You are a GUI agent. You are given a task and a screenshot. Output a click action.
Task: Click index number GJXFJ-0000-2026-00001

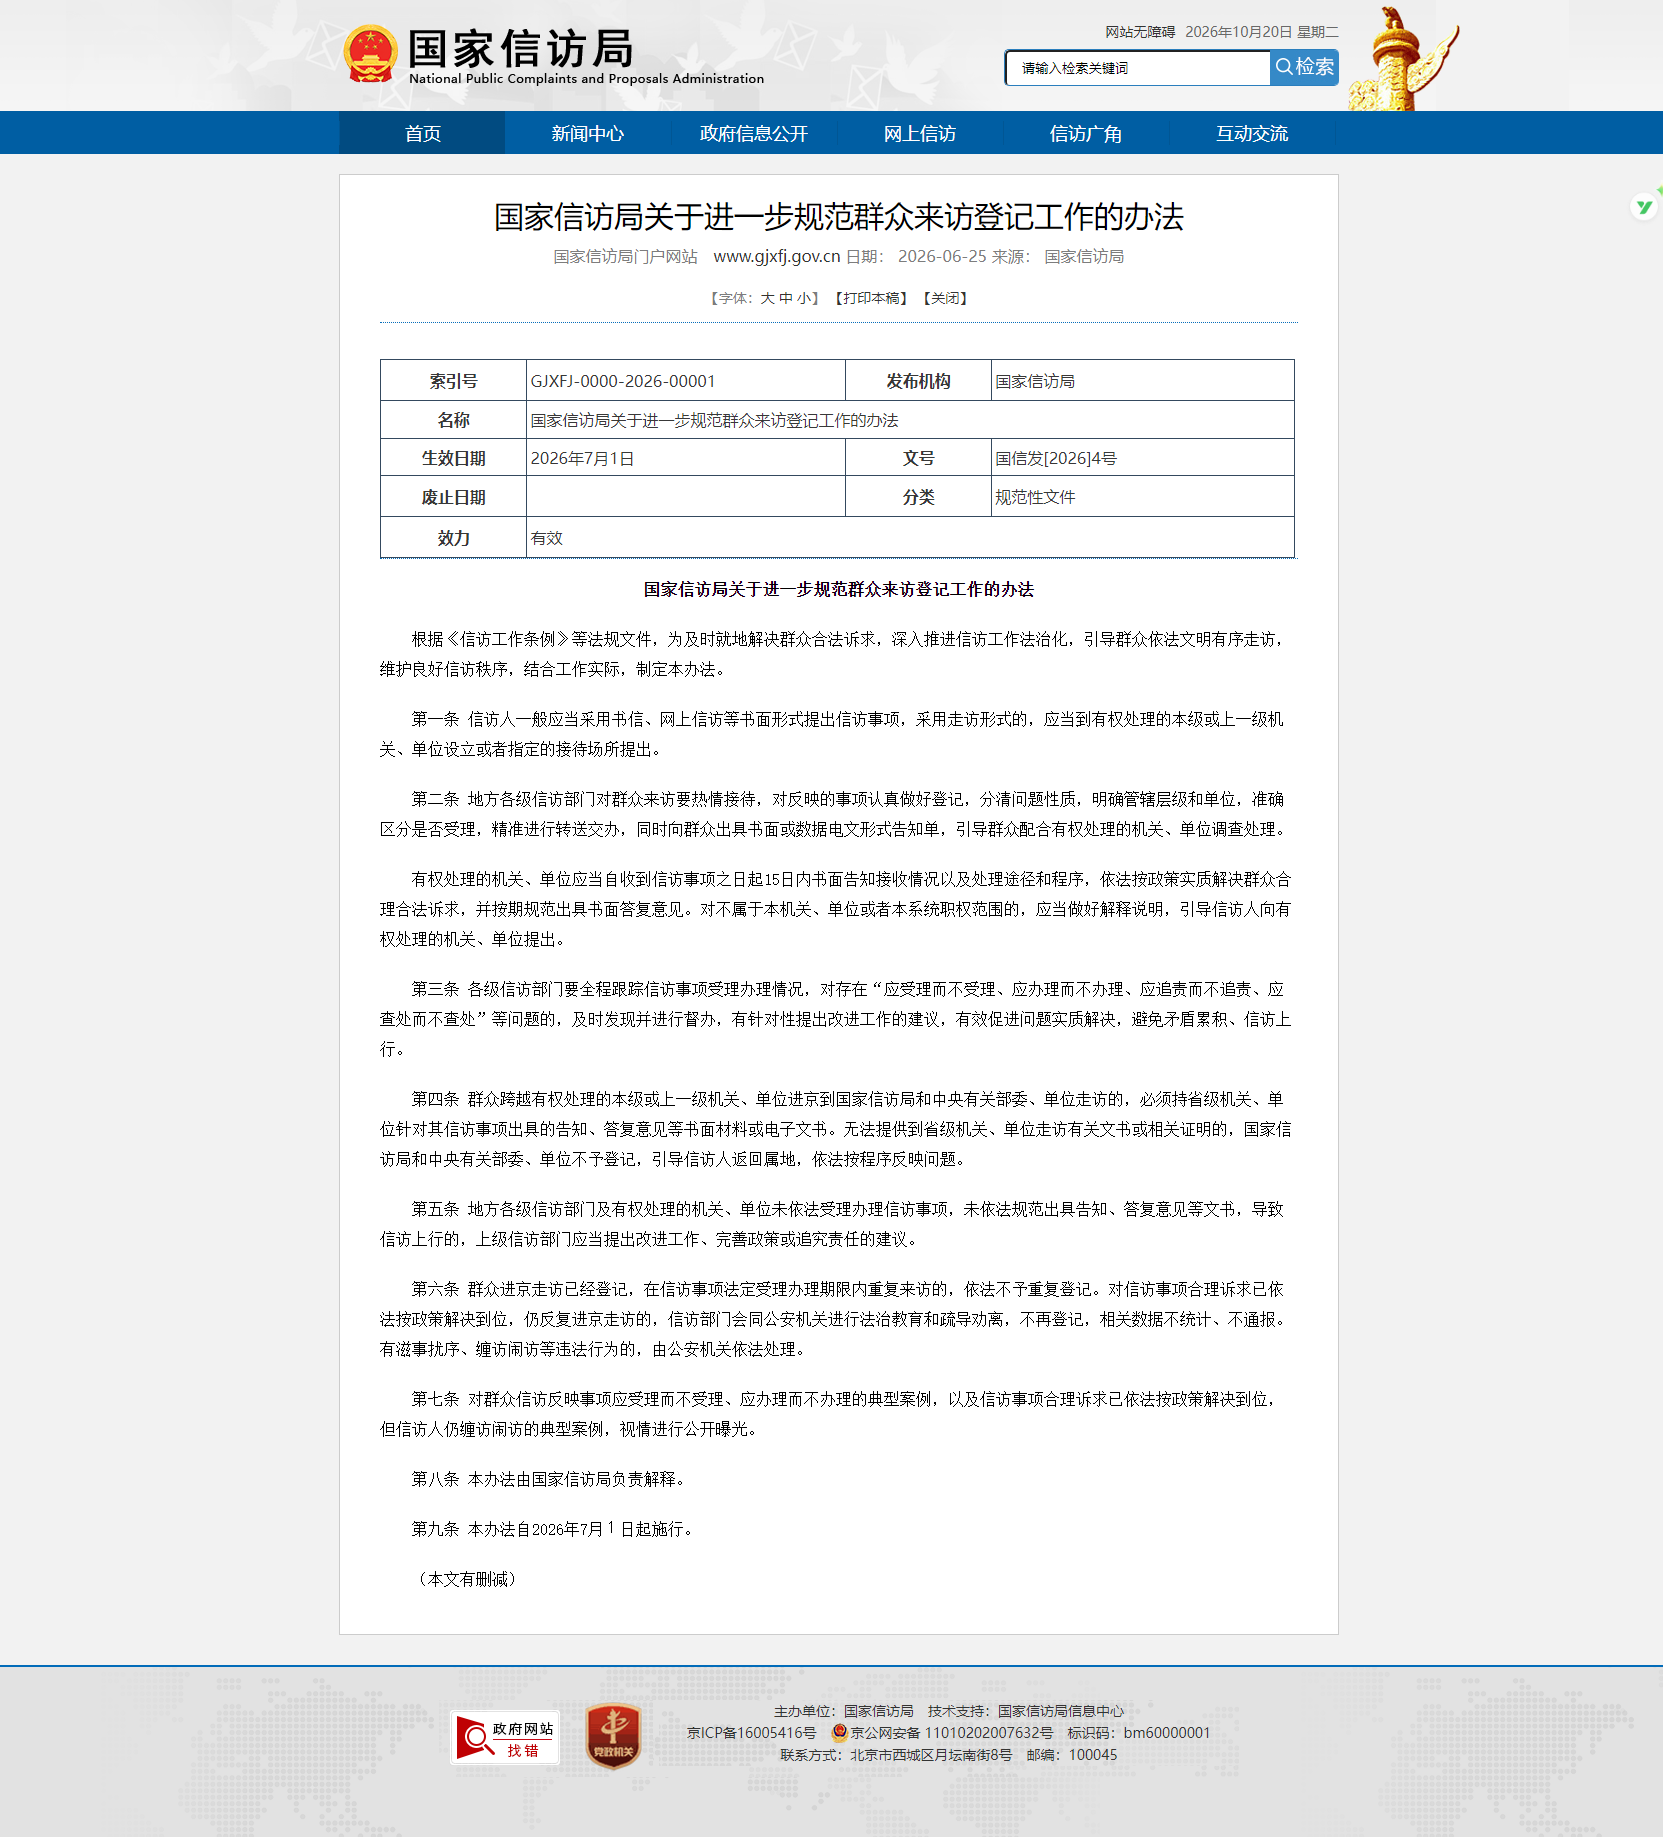click(623, 381)
